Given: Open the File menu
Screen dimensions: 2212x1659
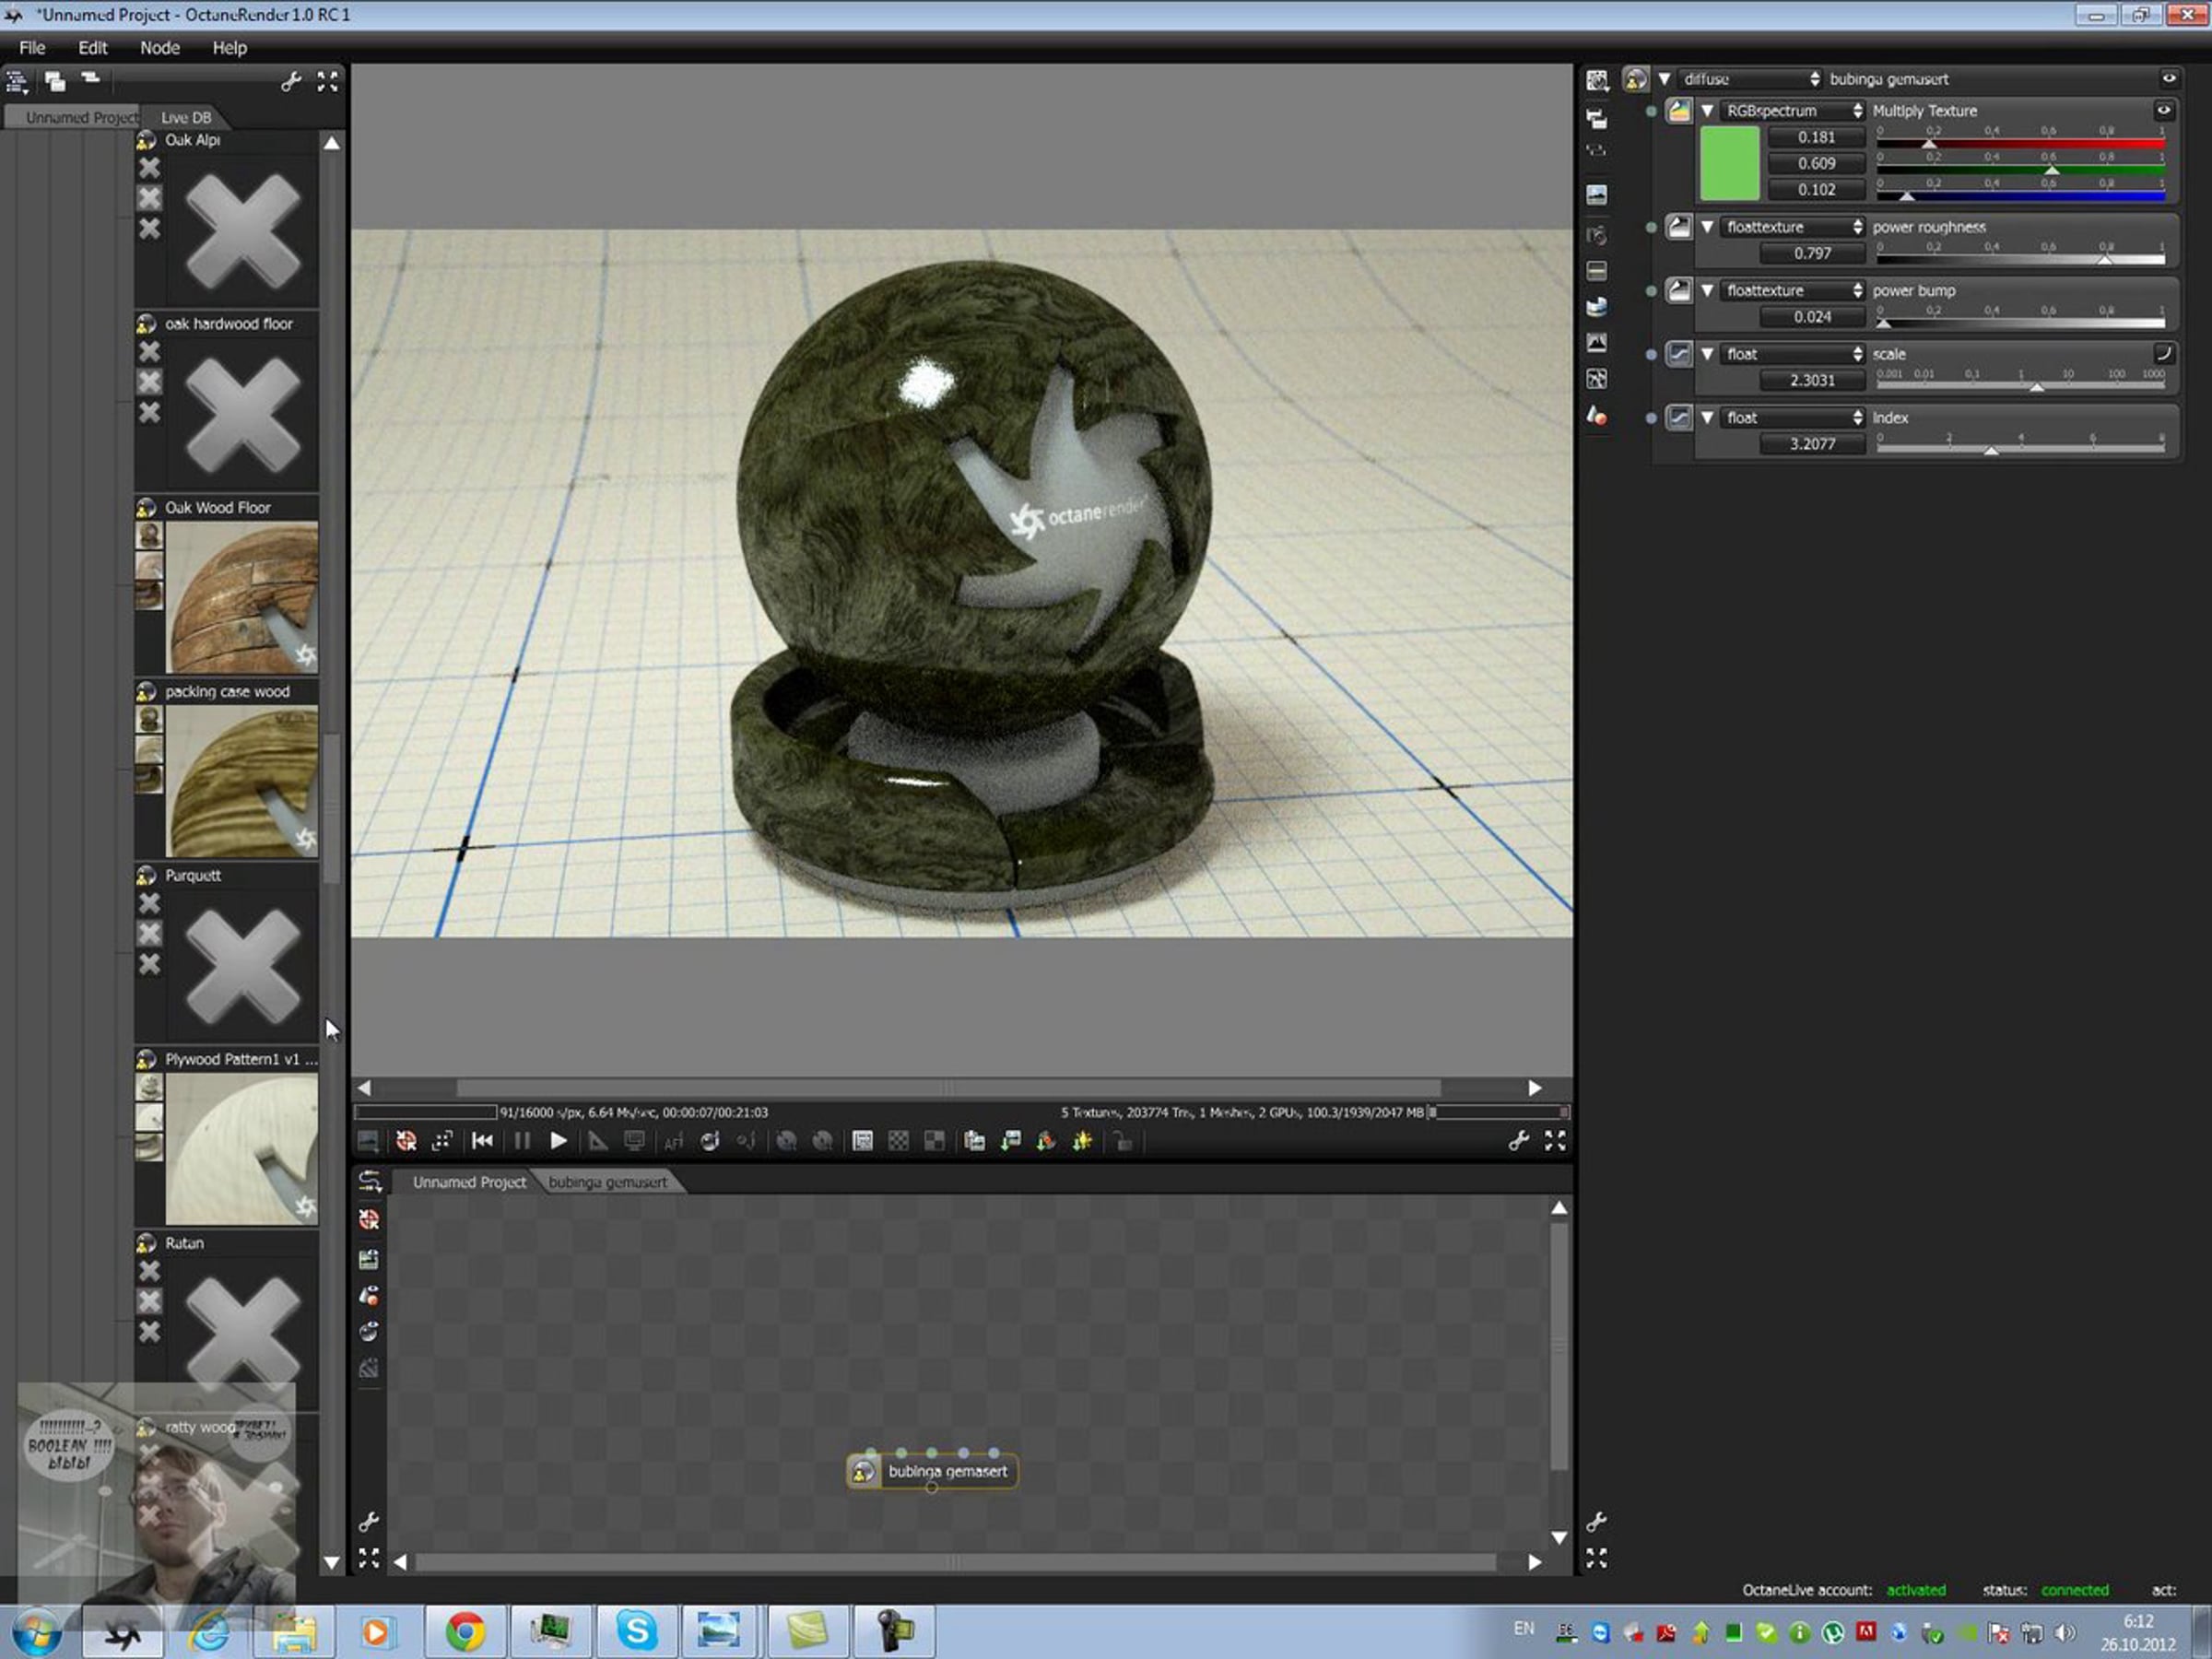Looking at the screenshot, I should pyautogui.click(x=32, y=48).
